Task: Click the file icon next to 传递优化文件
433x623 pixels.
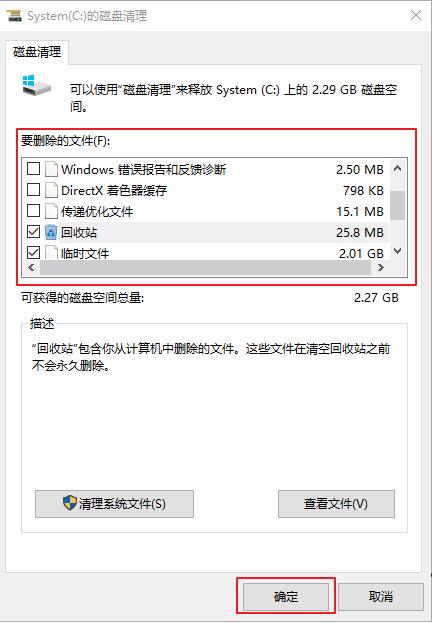Action: [51, 211]
